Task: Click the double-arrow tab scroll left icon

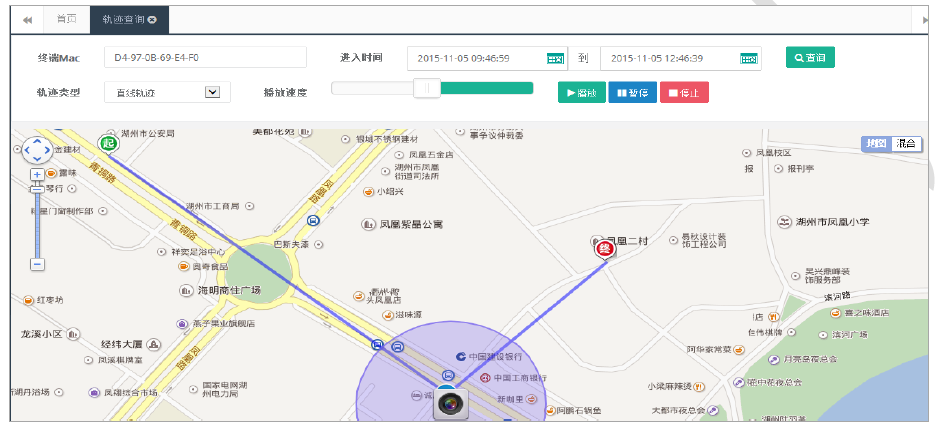Action: pos(28,20)
